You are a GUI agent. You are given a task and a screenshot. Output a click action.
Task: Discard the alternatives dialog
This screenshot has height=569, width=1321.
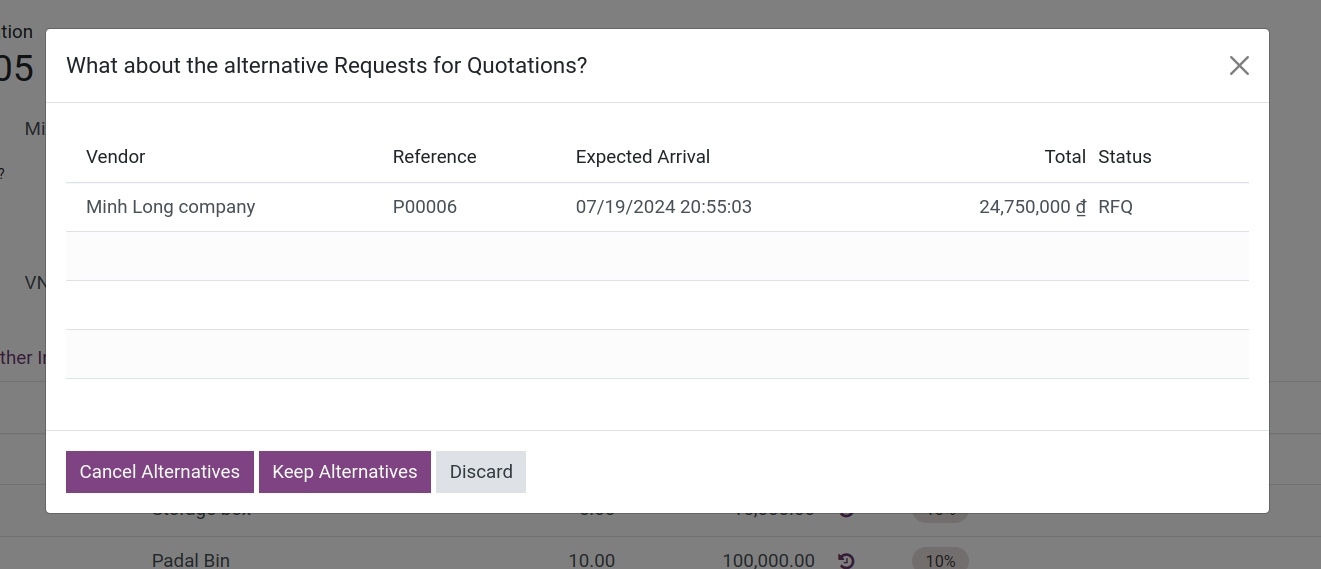pos(481,472)
